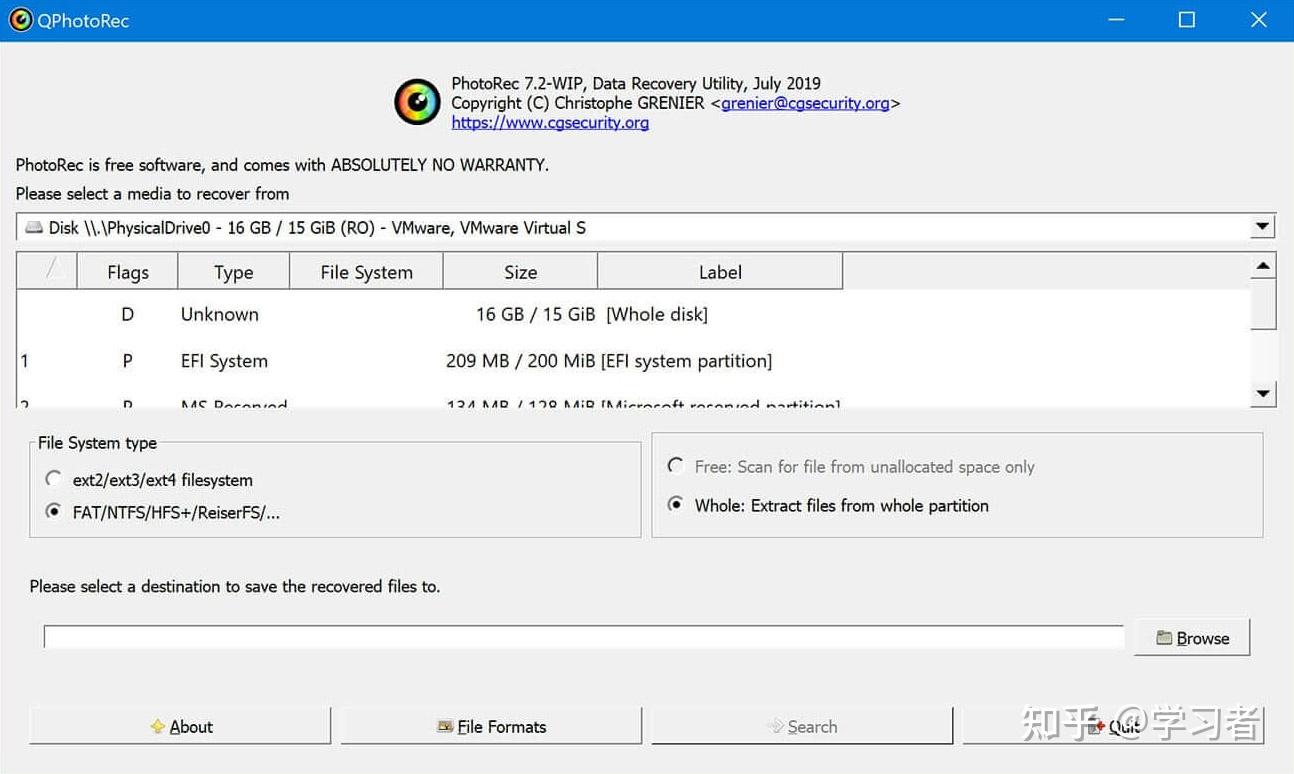Select ext2/ext3/ext4 filesystem radio button

coord(54,479)
